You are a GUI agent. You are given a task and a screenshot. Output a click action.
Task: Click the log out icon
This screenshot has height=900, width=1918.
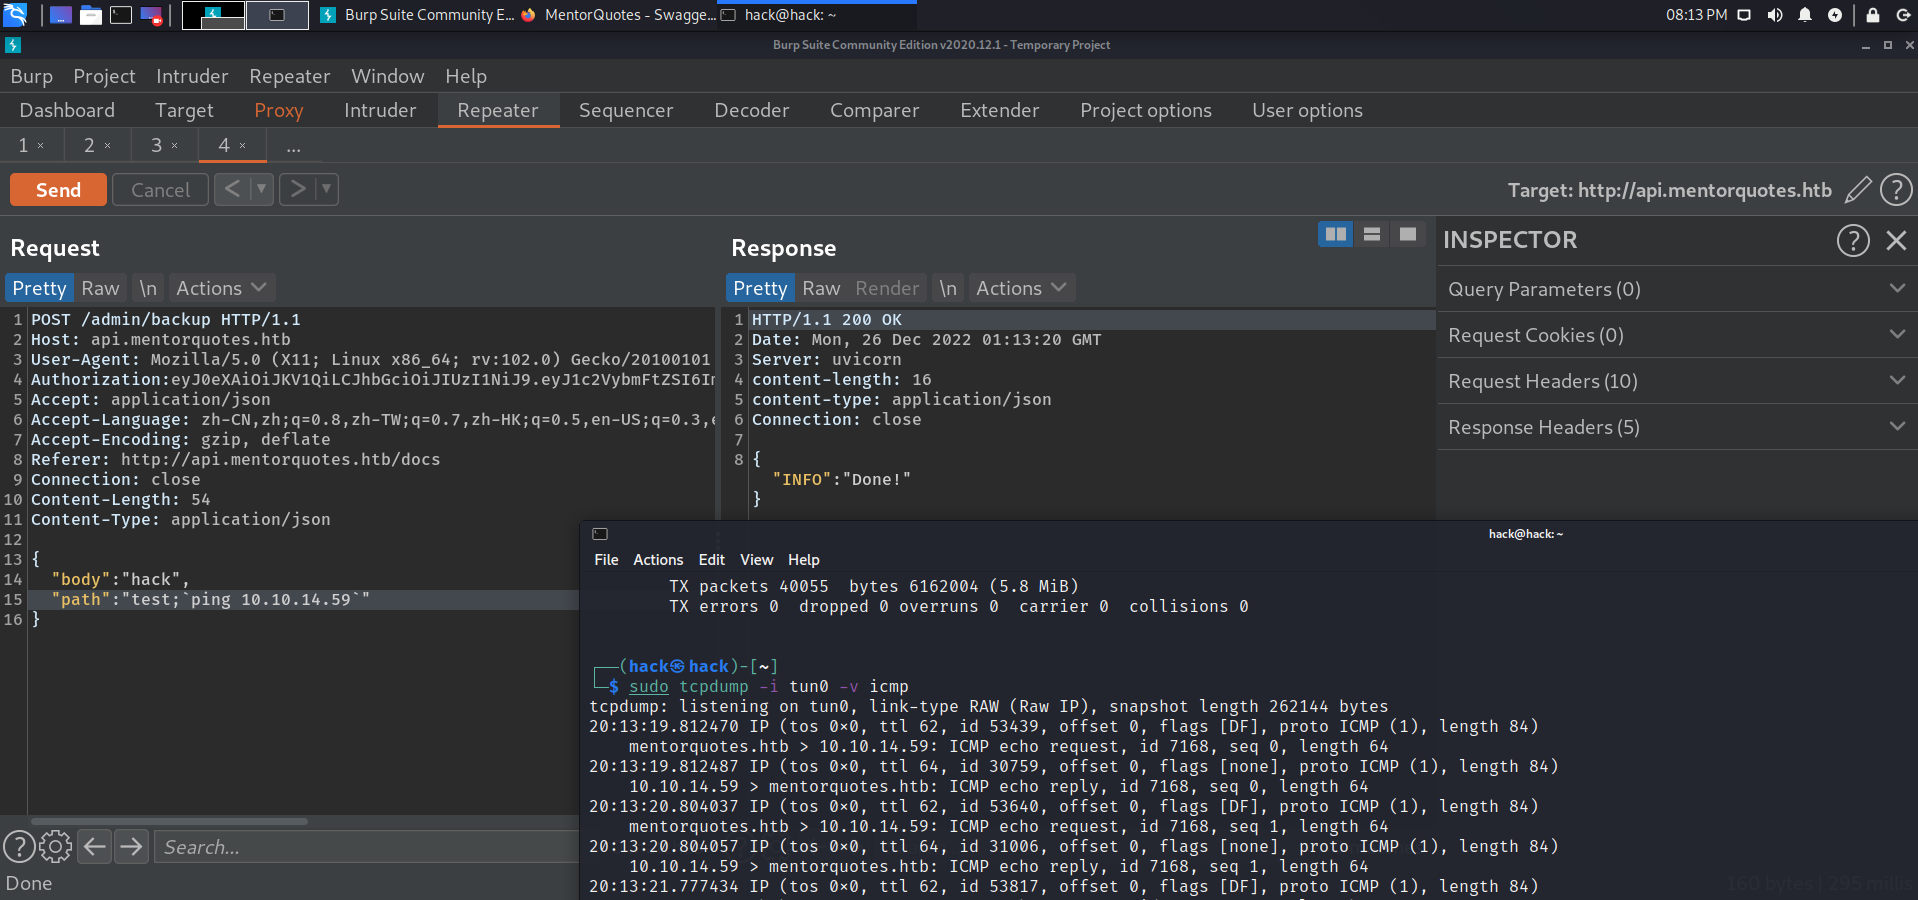[x=1903, y=15]
